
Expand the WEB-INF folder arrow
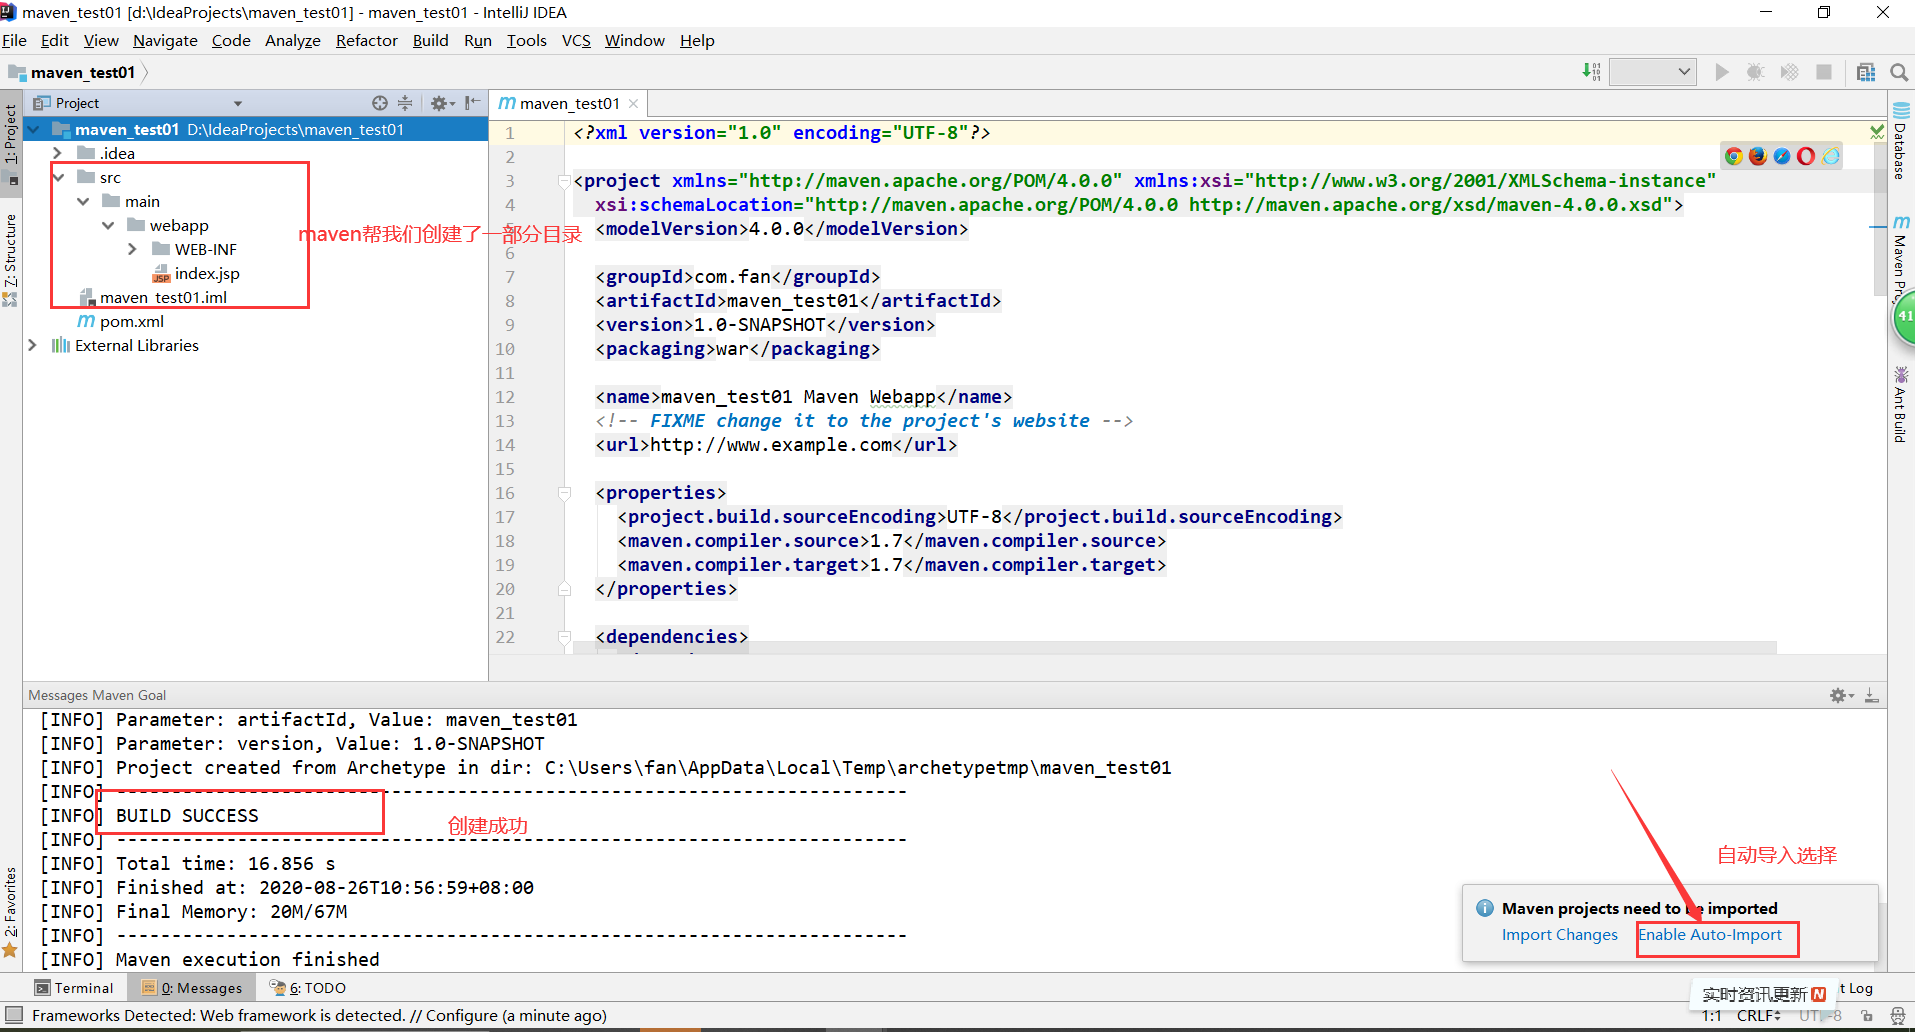[132, 249]
